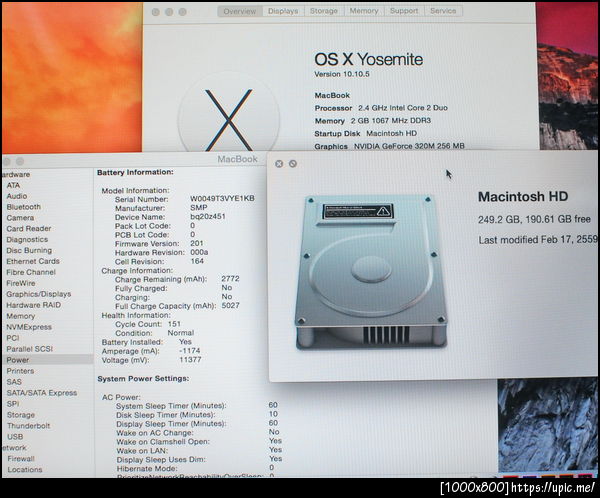Click the 249.2 GB, 190.61 GB free text
Image resolution: width=600 pixels, height=498 pixels.
pos(534,219)
